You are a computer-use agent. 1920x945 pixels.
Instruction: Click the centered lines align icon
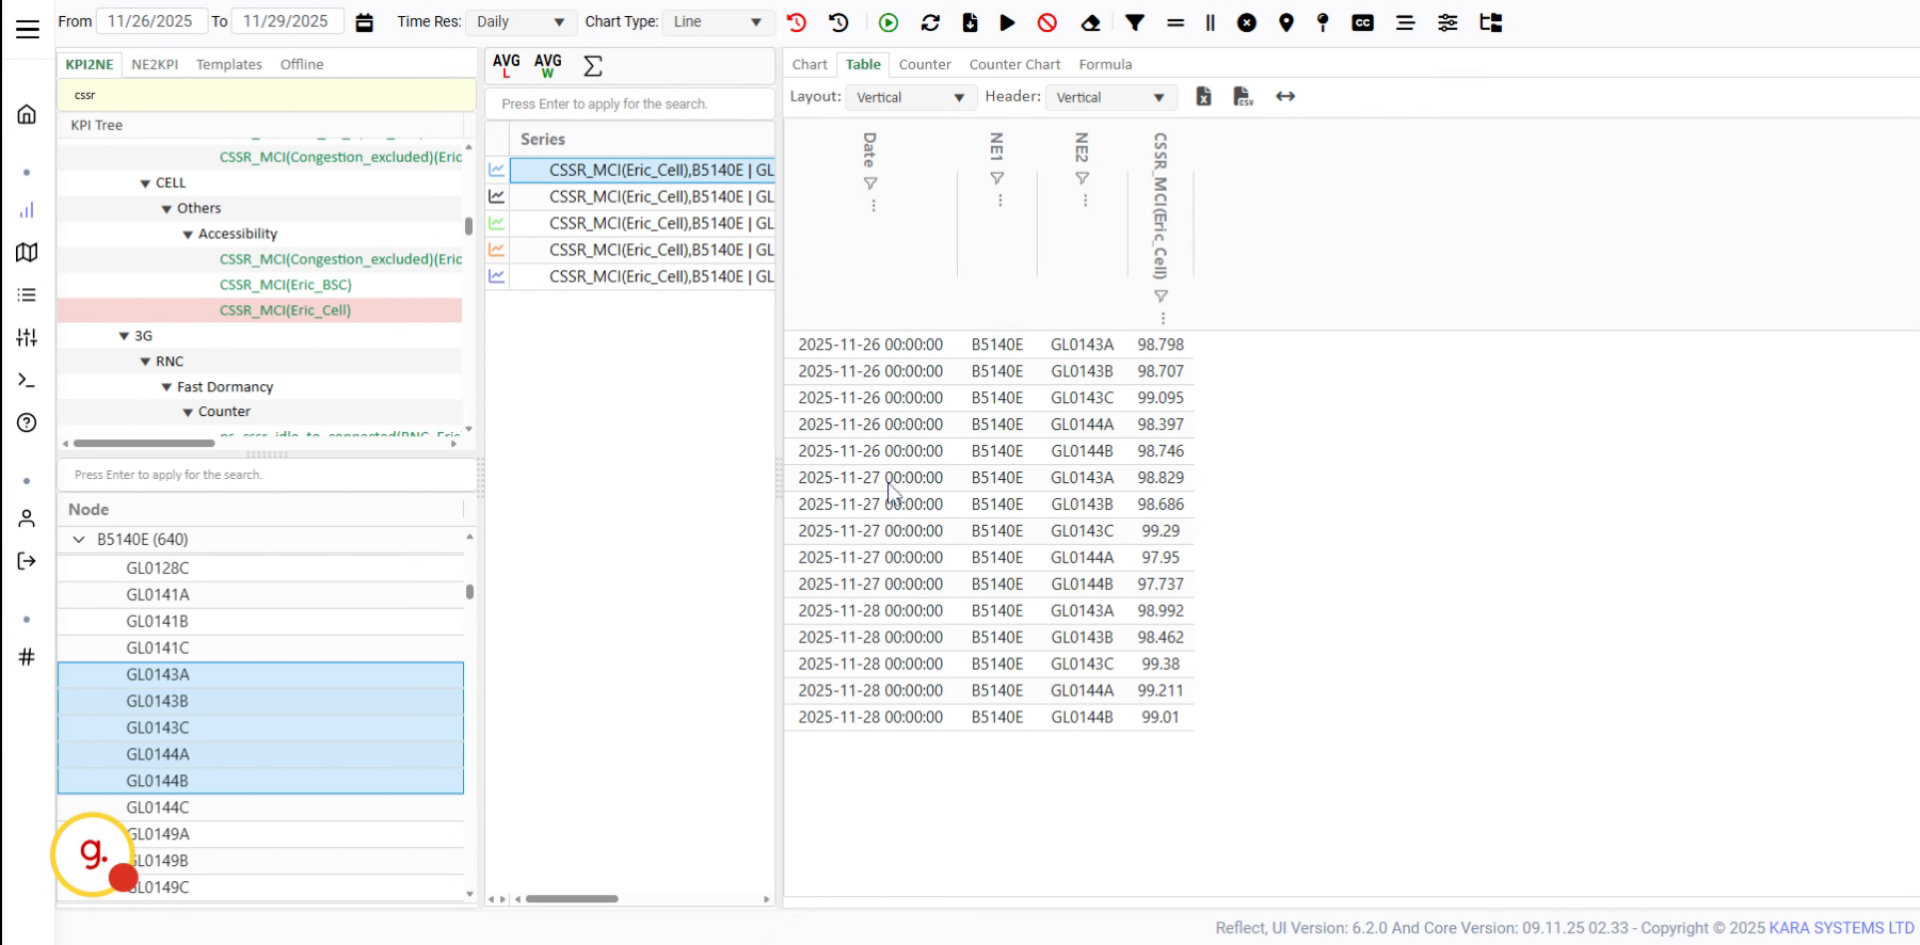click(1405, 22)
